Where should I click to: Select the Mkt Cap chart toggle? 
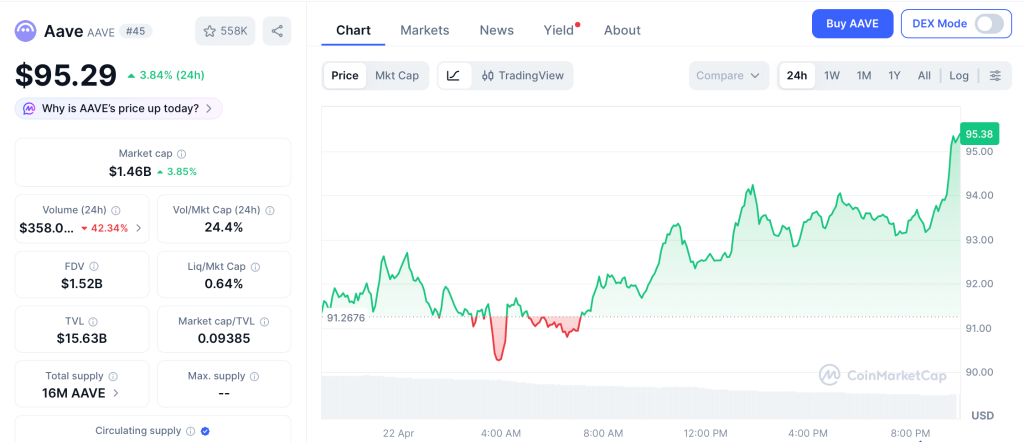click(x=397, y=76)
